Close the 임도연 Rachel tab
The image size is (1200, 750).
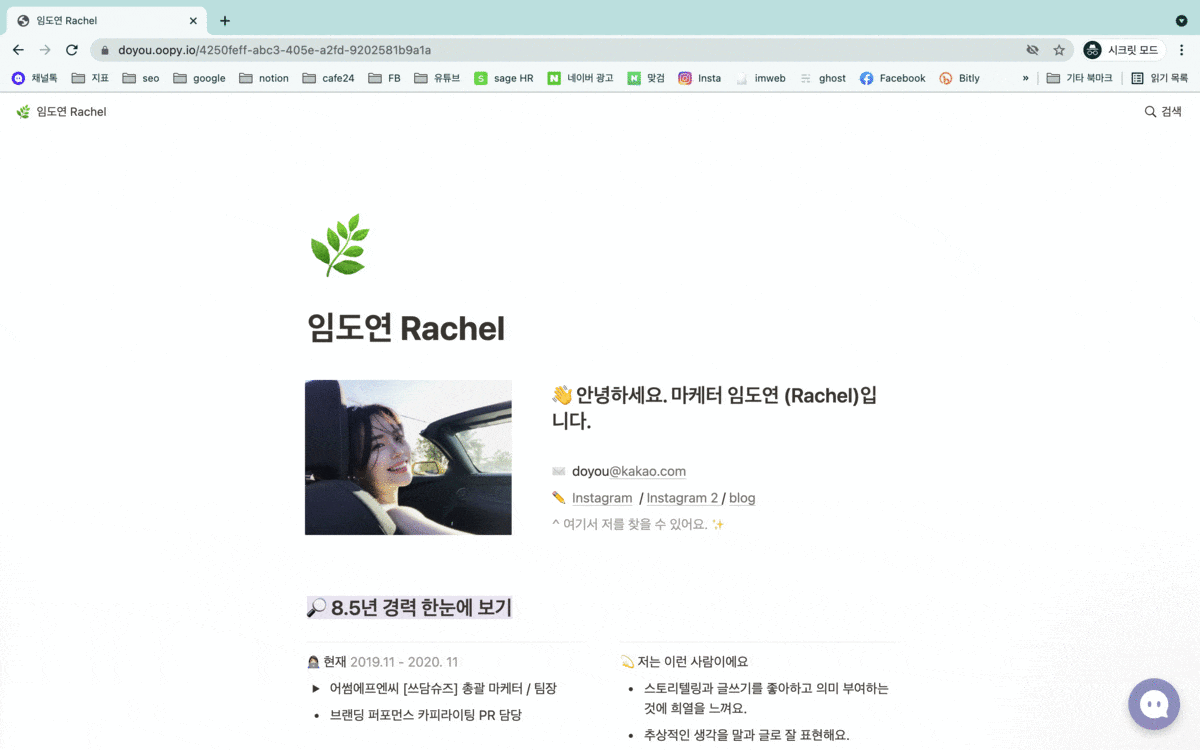point(193,20)
